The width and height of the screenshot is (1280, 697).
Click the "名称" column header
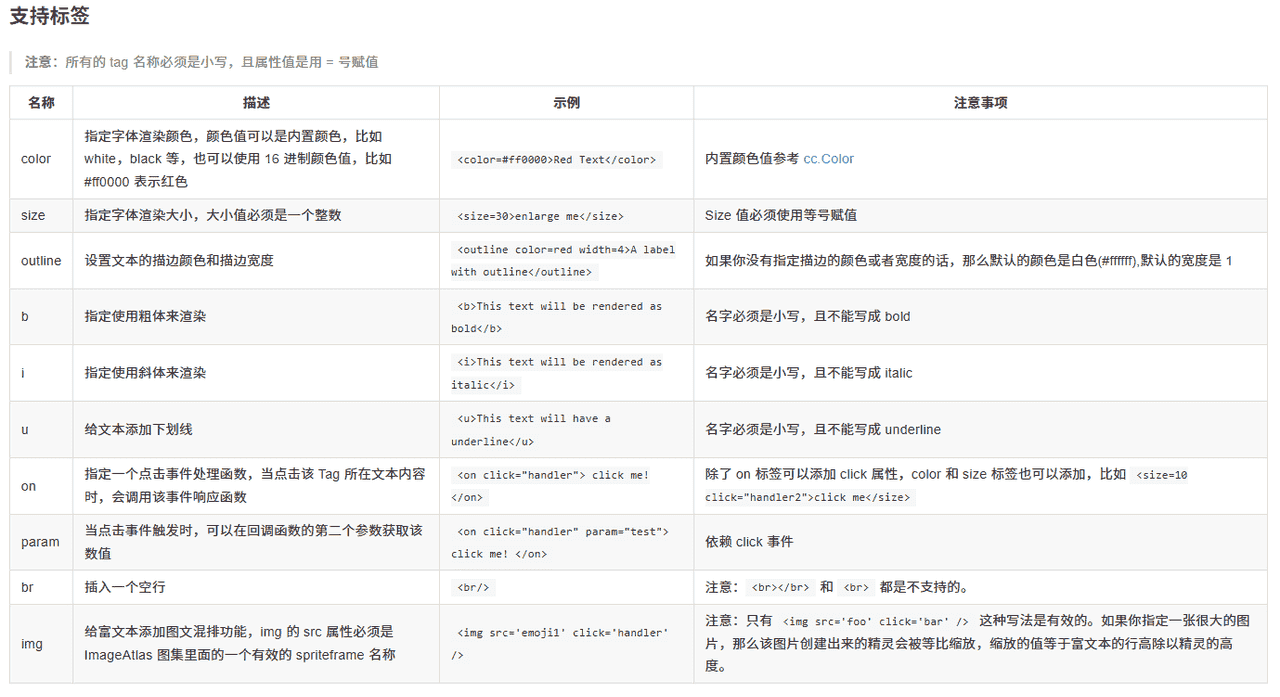[x=41, y=102]
